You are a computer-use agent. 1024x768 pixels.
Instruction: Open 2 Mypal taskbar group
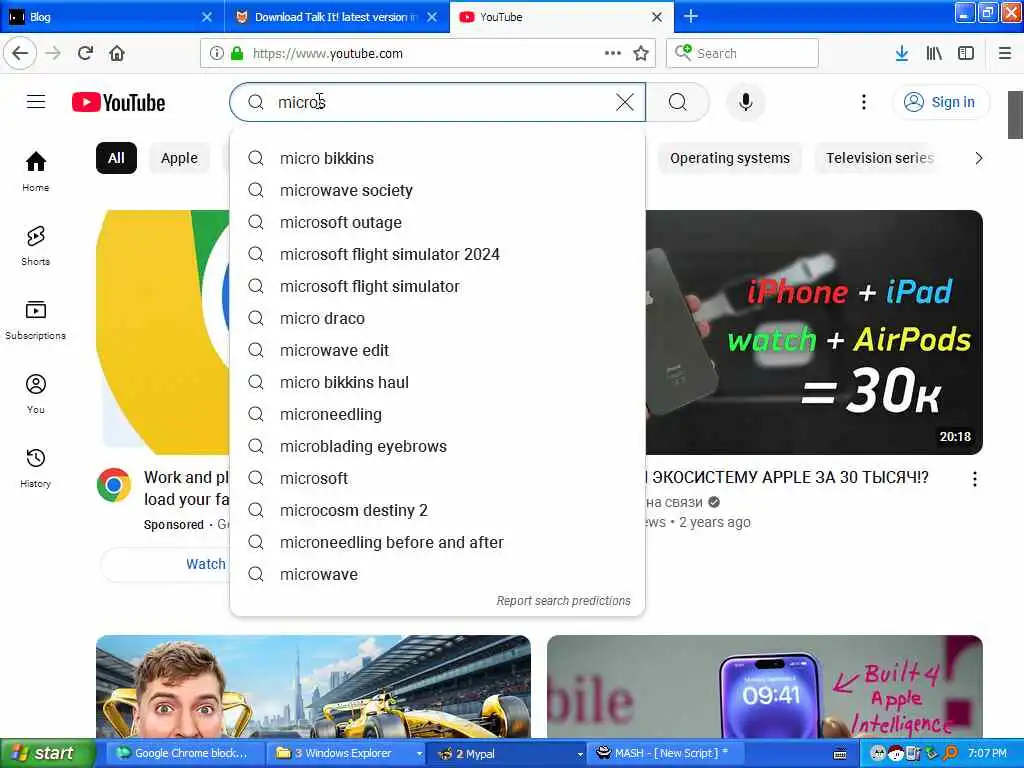click(507, 753)
